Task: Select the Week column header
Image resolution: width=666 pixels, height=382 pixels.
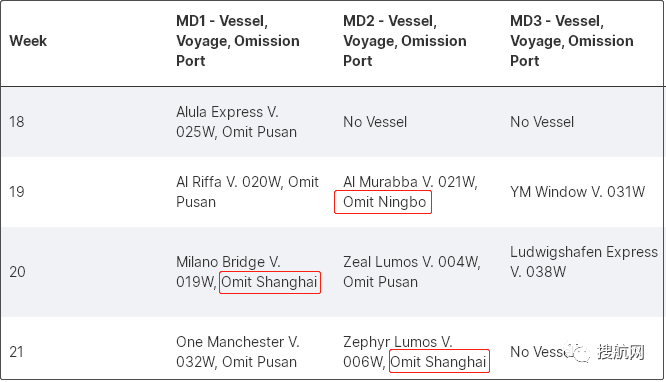Action: coord(28,41)
